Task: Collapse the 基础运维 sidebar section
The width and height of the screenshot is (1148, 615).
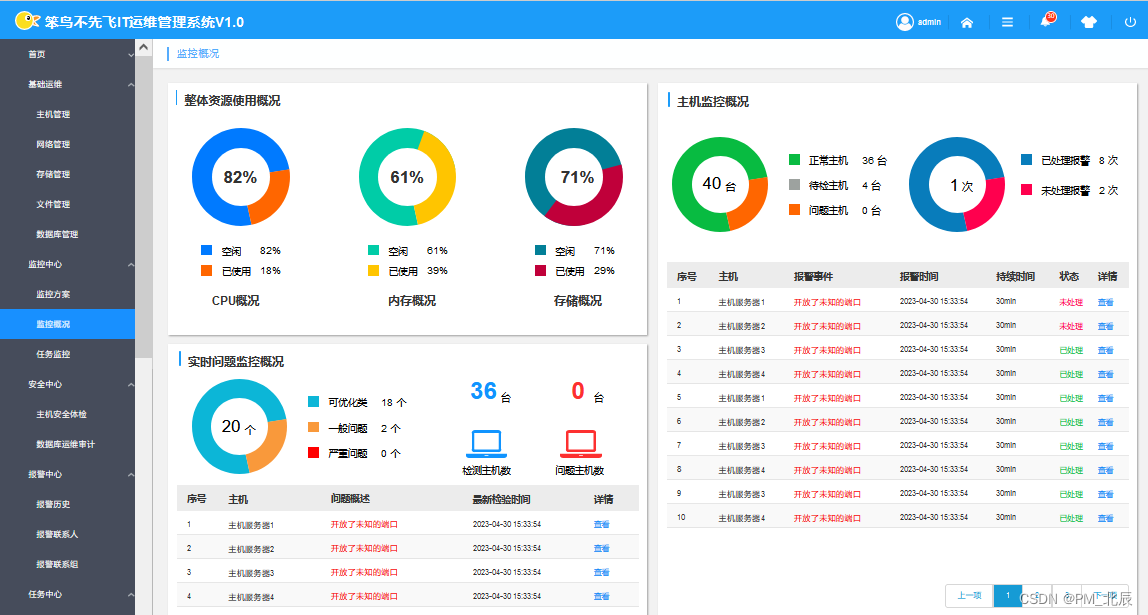Action: point(131,85)
